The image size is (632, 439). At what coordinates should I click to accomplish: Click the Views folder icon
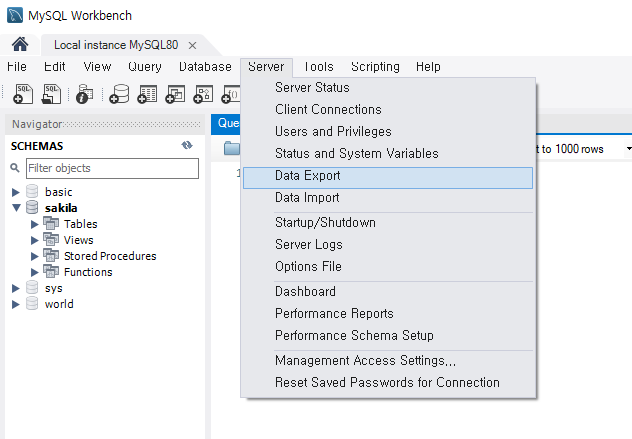point(51,239)
